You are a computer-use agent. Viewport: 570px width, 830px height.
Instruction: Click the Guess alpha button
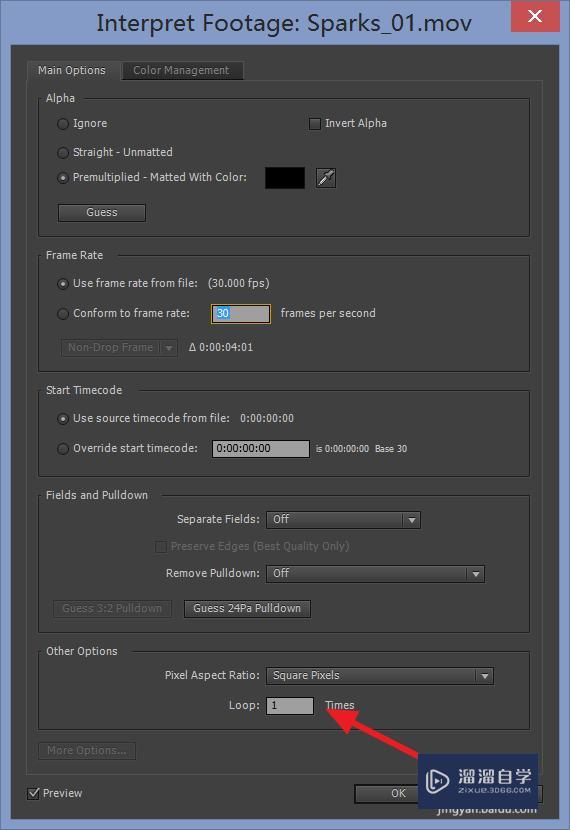tap(102, 213)
